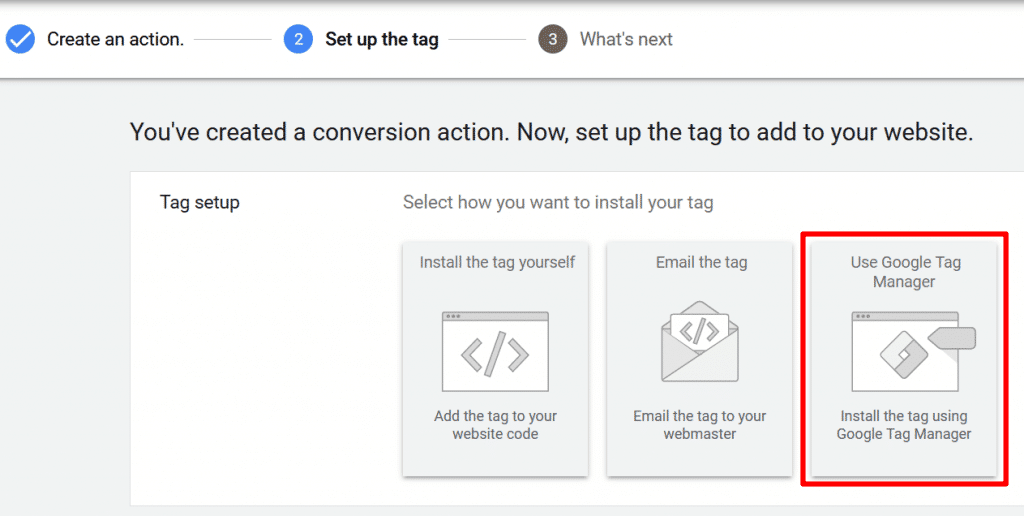Click the completed step checkmark icon
The width and height of the screenshot is (1024, 516).
(20, 40)
